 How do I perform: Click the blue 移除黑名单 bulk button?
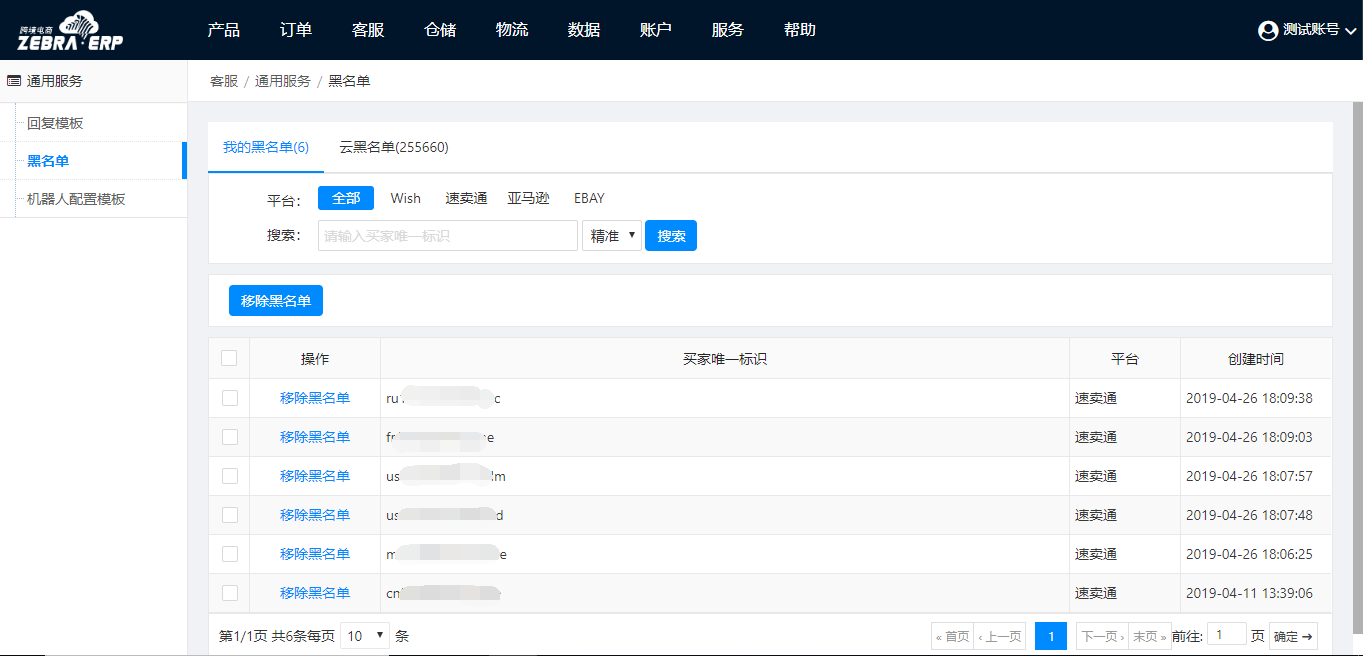tap(276, 301)
